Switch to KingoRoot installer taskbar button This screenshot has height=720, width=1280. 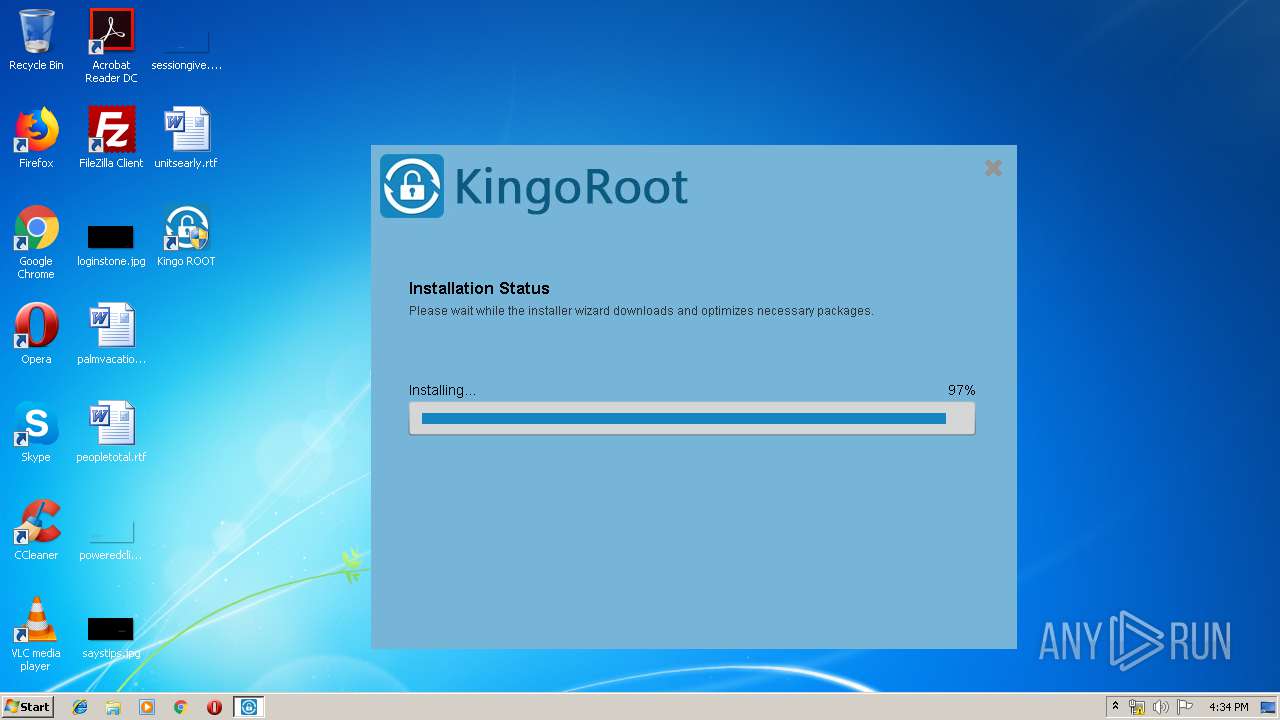click(249, 707)
